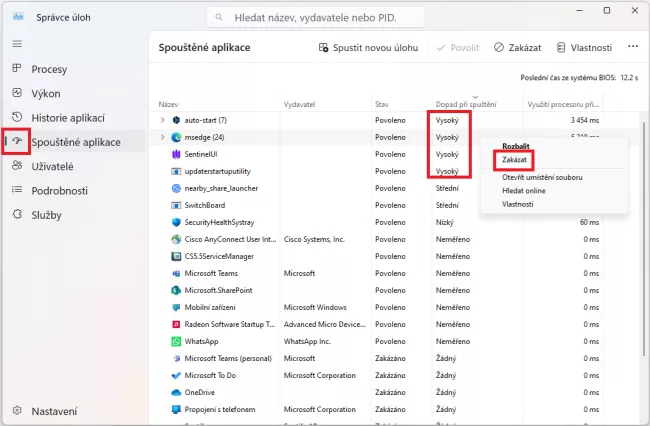Open Nastavení settings gear
650x426 pixels.
coord(16,411)
